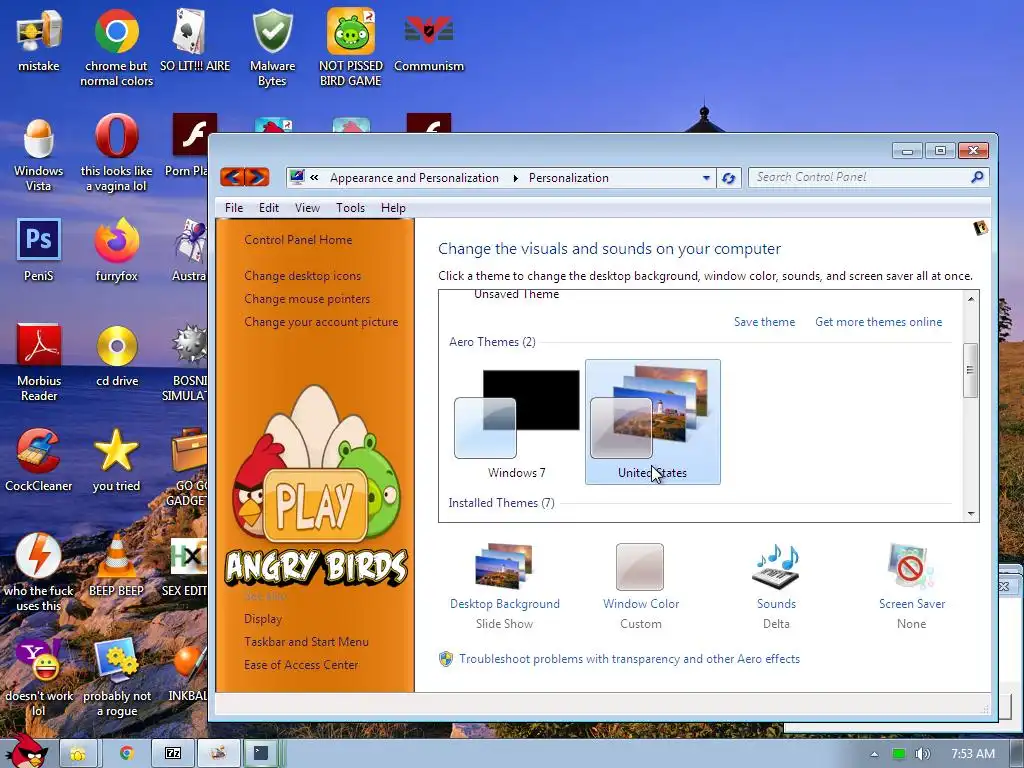Click Get more themes online

[878, 322]
